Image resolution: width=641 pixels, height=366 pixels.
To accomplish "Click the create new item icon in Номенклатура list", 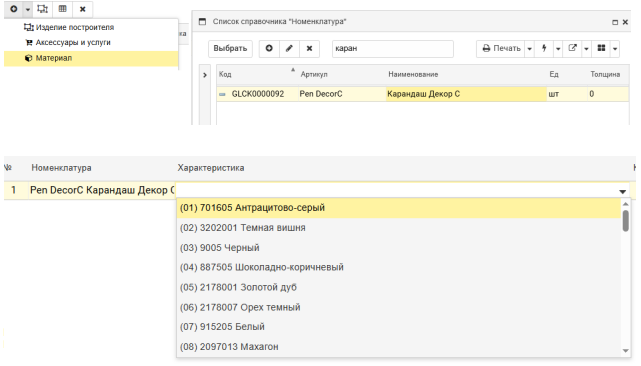I will (x=269, y=48).
